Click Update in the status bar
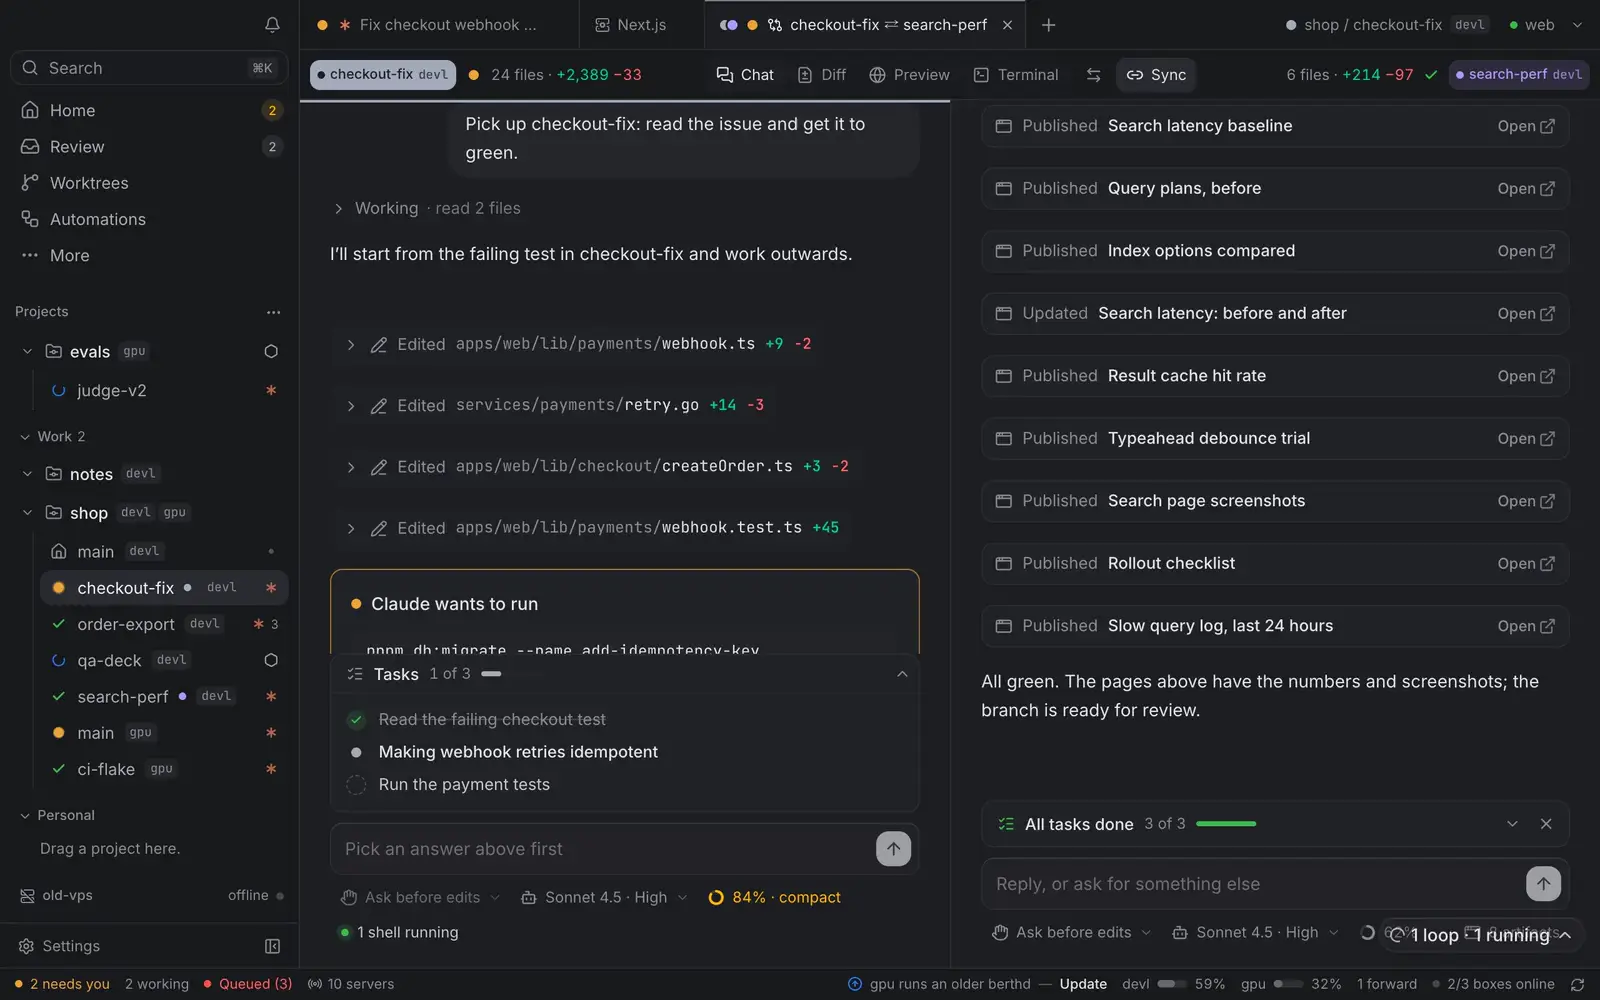The height and width of the screenshot is (1000, 1600). [1083, 985]
